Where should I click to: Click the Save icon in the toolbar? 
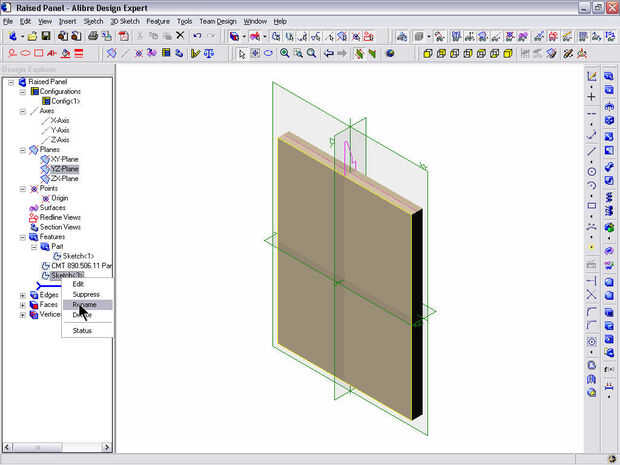pyautogui.click(x=46, y=36)
